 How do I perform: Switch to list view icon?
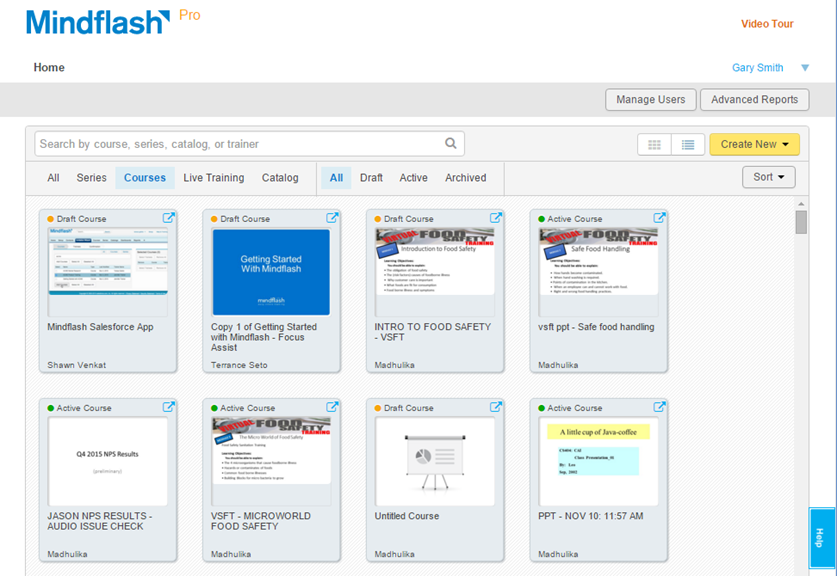pyautogui.click(x=688, y=145)
